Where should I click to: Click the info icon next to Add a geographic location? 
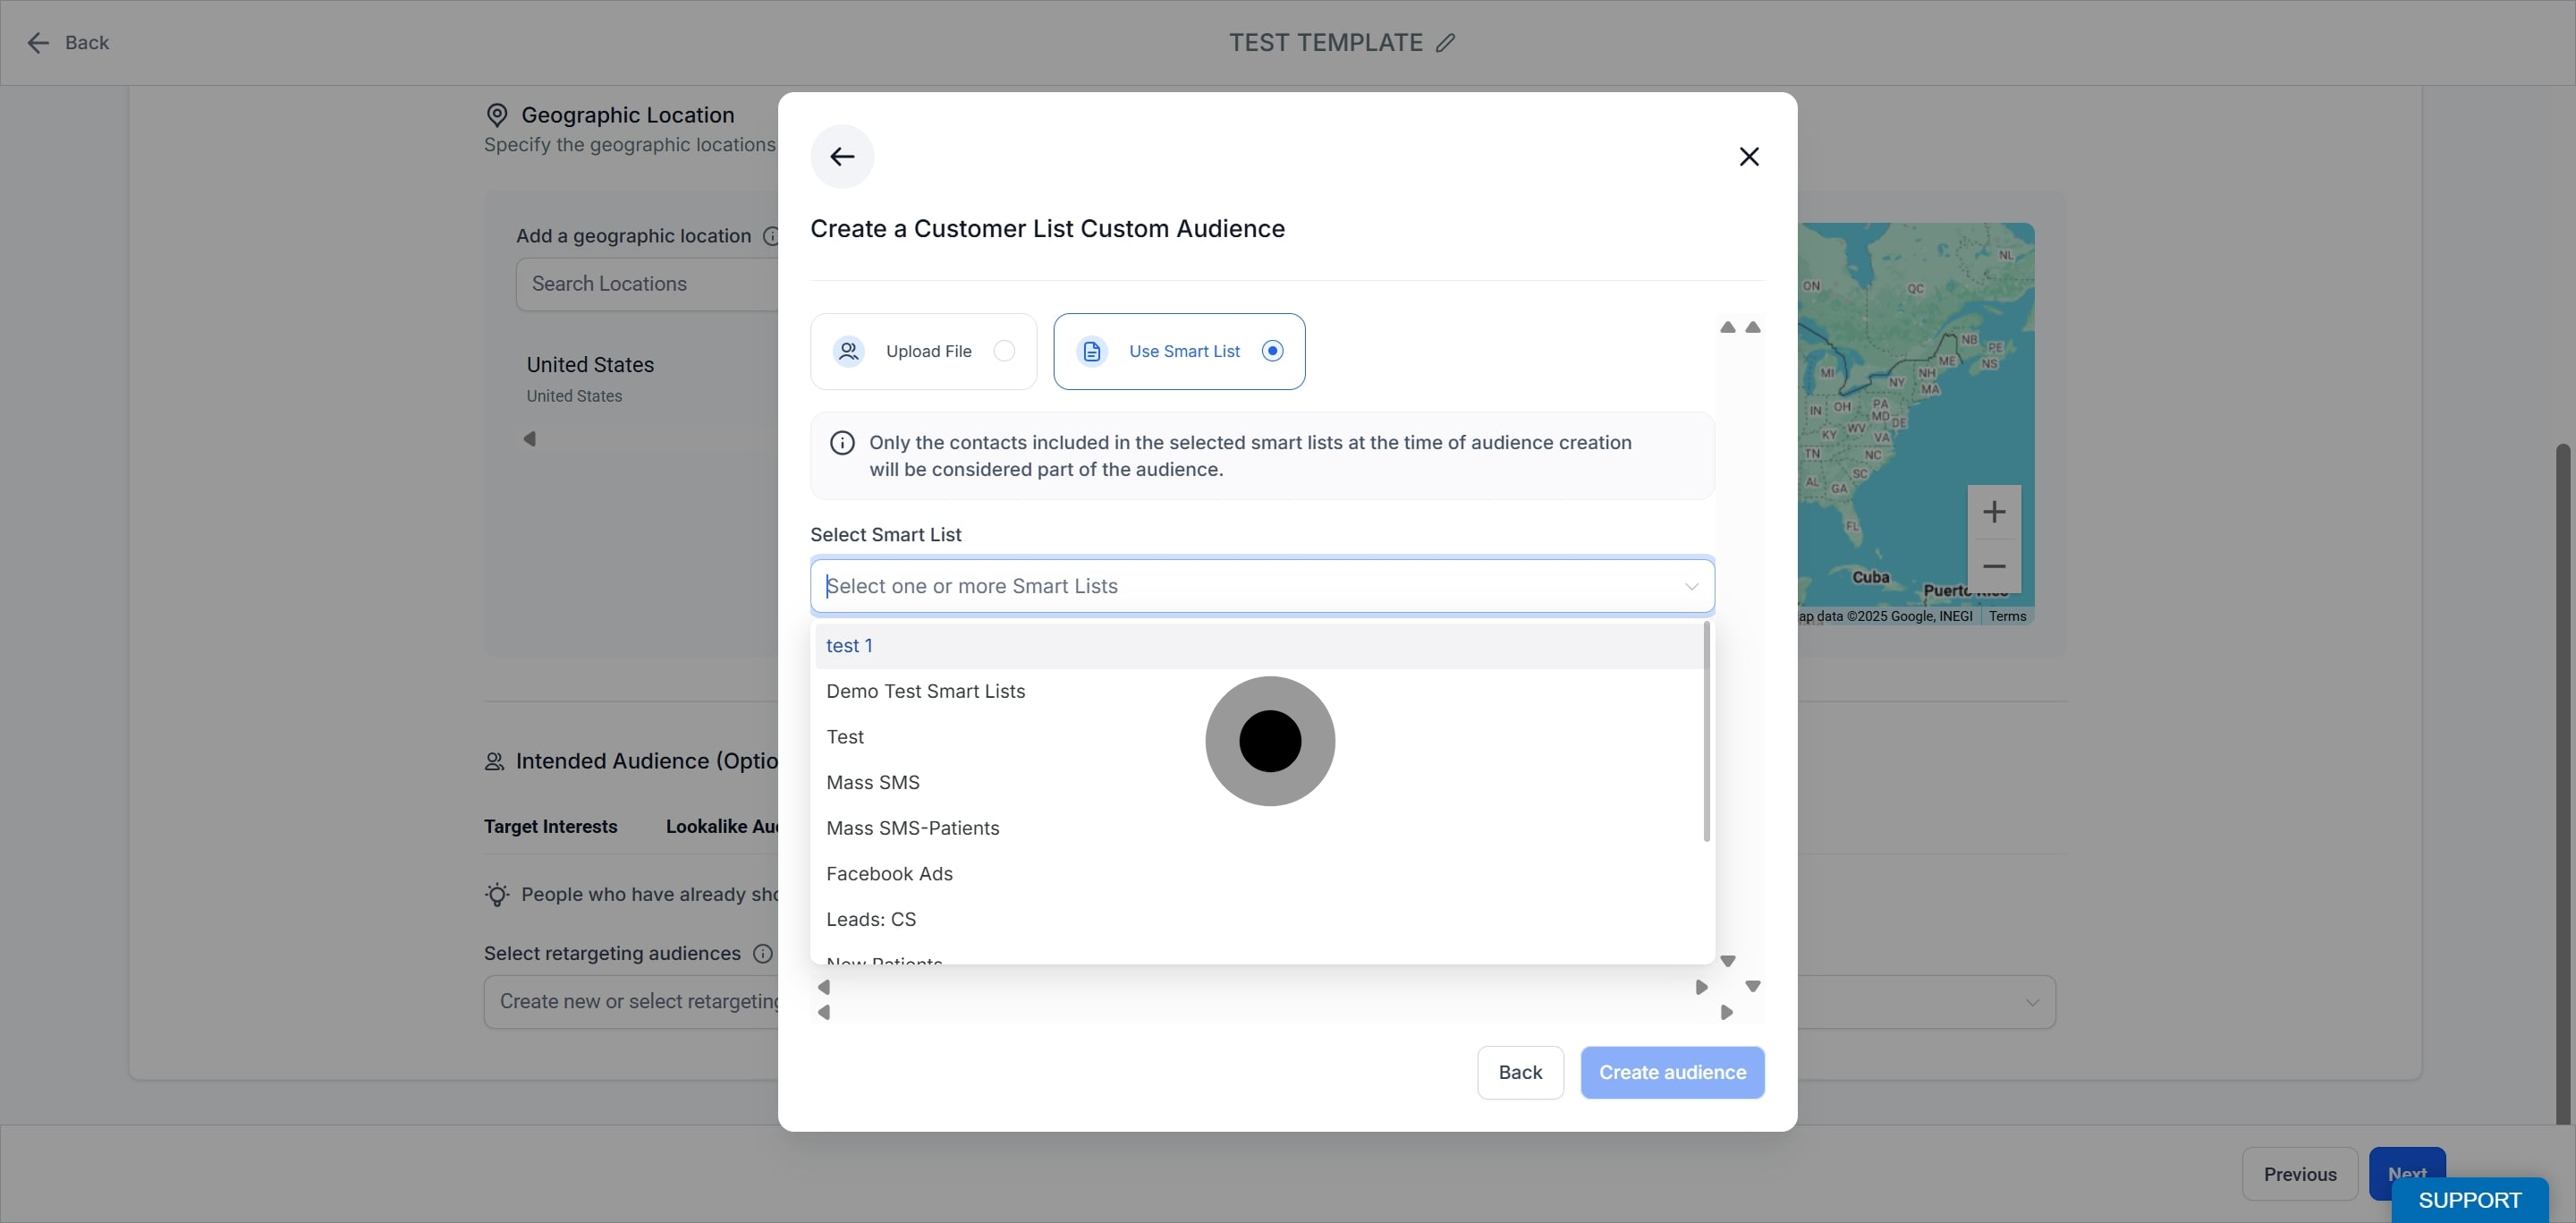pyautogui.click(x=770, y=236)
